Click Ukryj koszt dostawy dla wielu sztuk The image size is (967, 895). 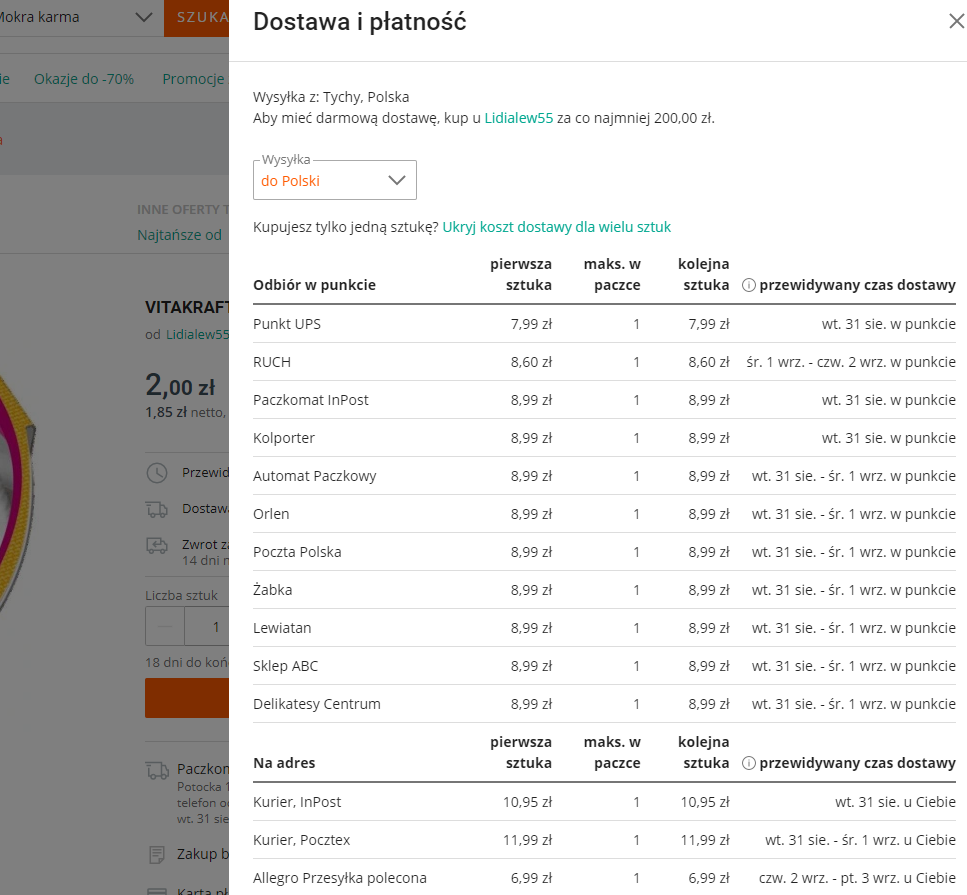[x=556, y=227]
